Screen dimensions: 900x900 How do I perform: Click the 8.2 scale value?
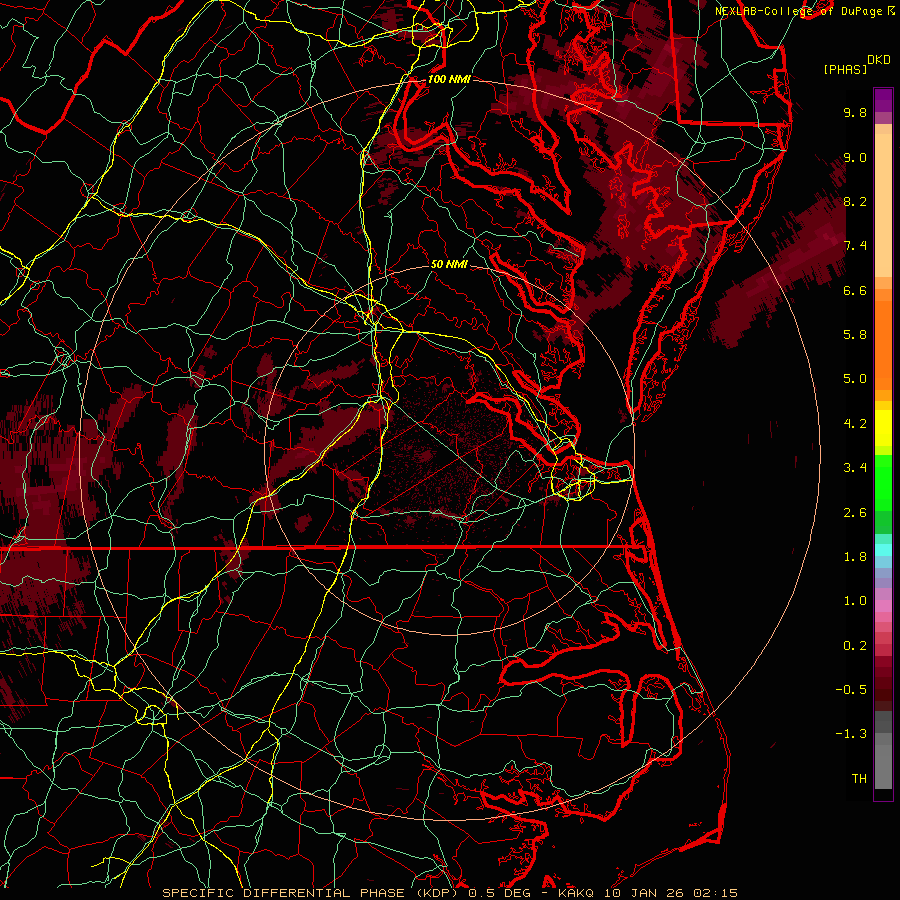(x=855, y=201)
